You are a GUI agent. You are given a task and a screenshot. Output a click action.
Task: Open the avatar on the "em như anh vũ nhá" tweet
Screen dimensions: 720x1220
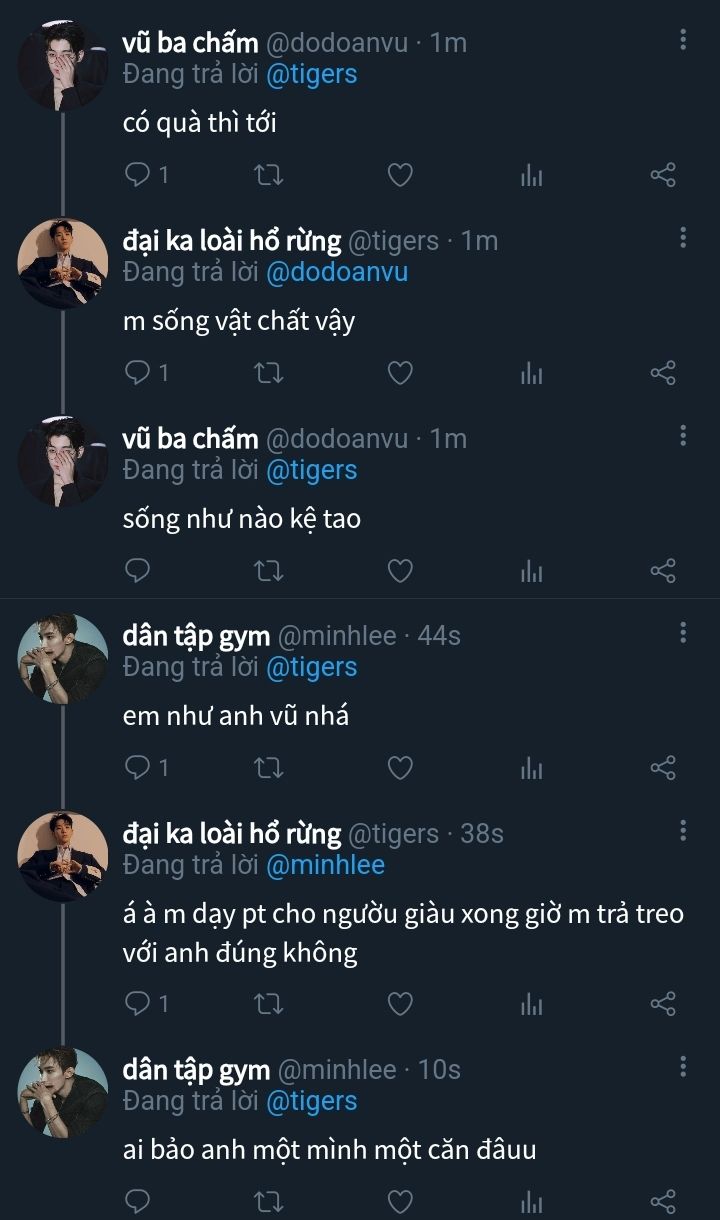tap(62, 659)
